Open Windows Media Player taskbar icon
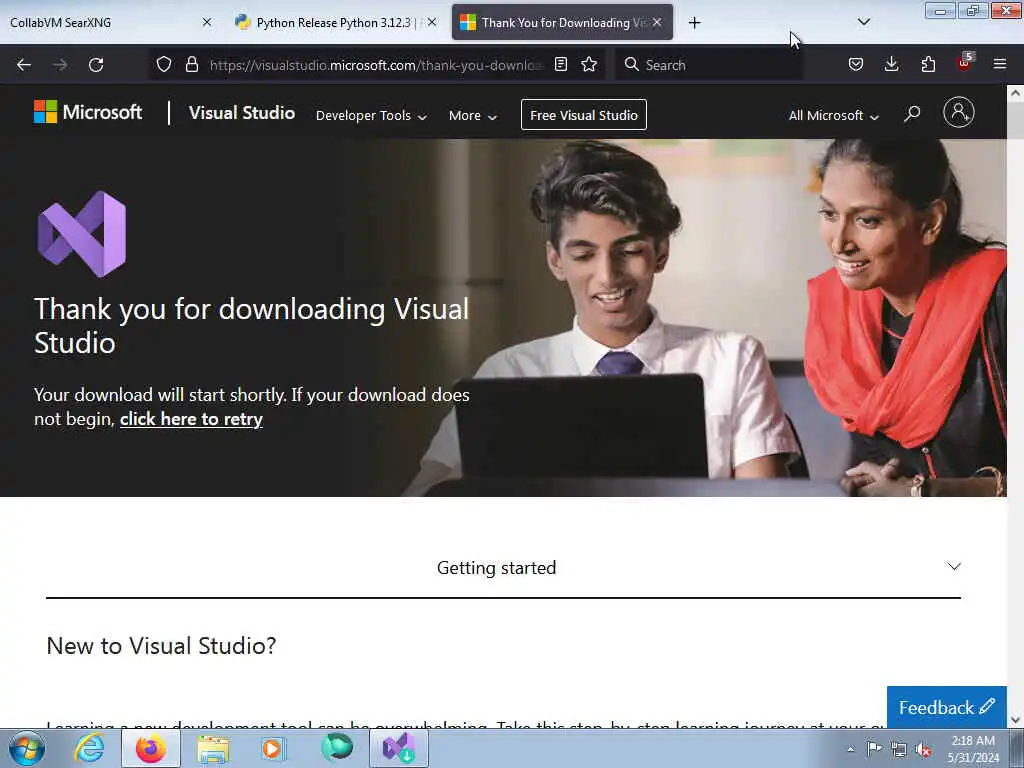The image size is (1024, 768). click(273, 748)
